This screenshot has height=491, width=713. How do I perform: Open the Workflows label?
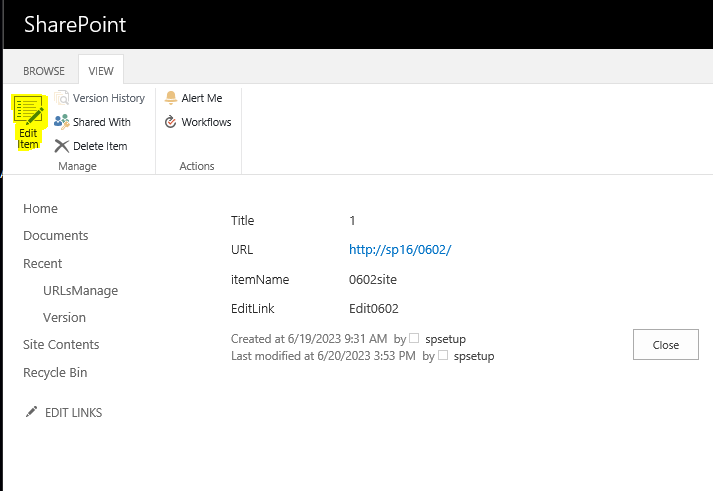(206, 122)
